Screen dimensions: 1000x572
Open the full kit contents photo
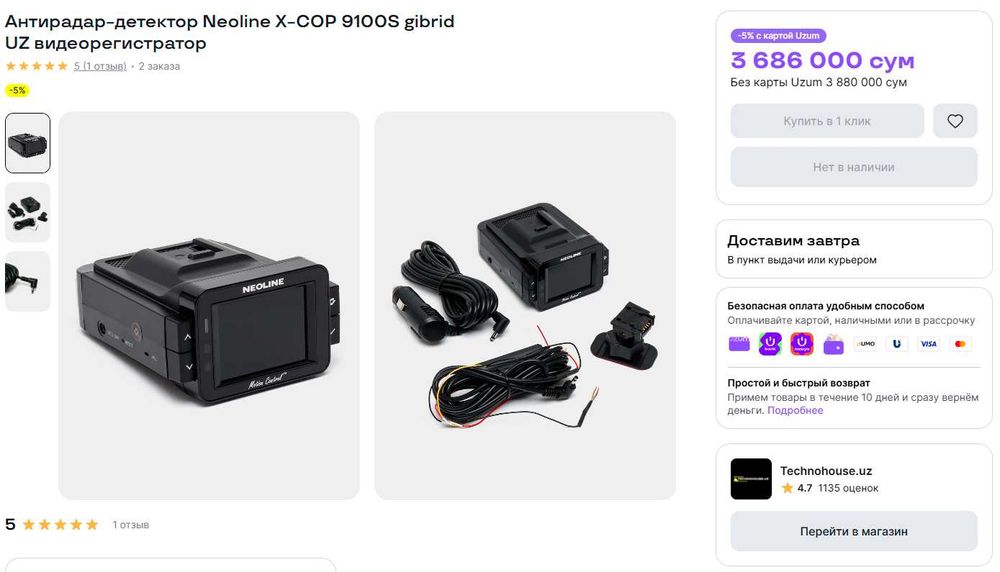pos(525,305)
